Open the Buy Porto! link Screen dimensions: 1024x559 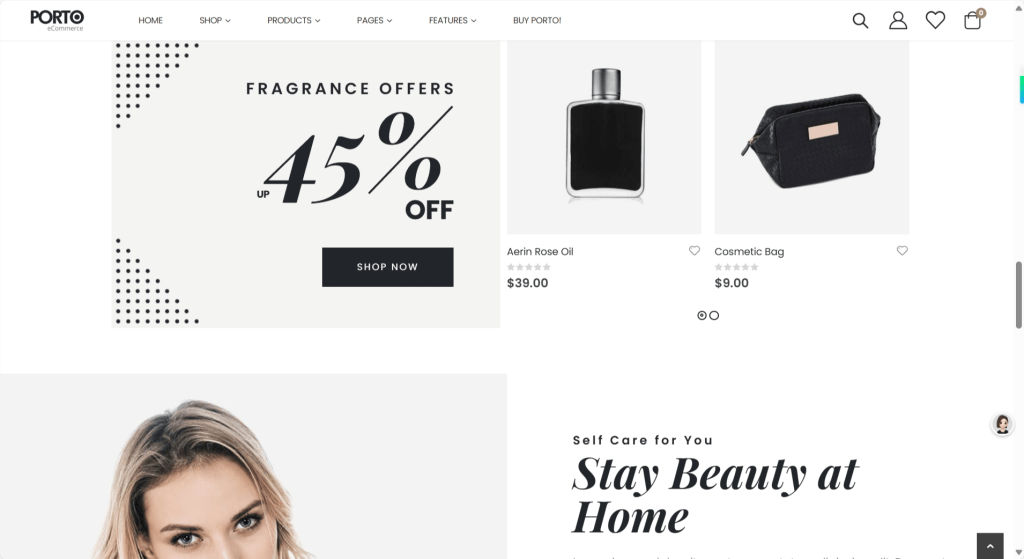[x=537, y=20]
